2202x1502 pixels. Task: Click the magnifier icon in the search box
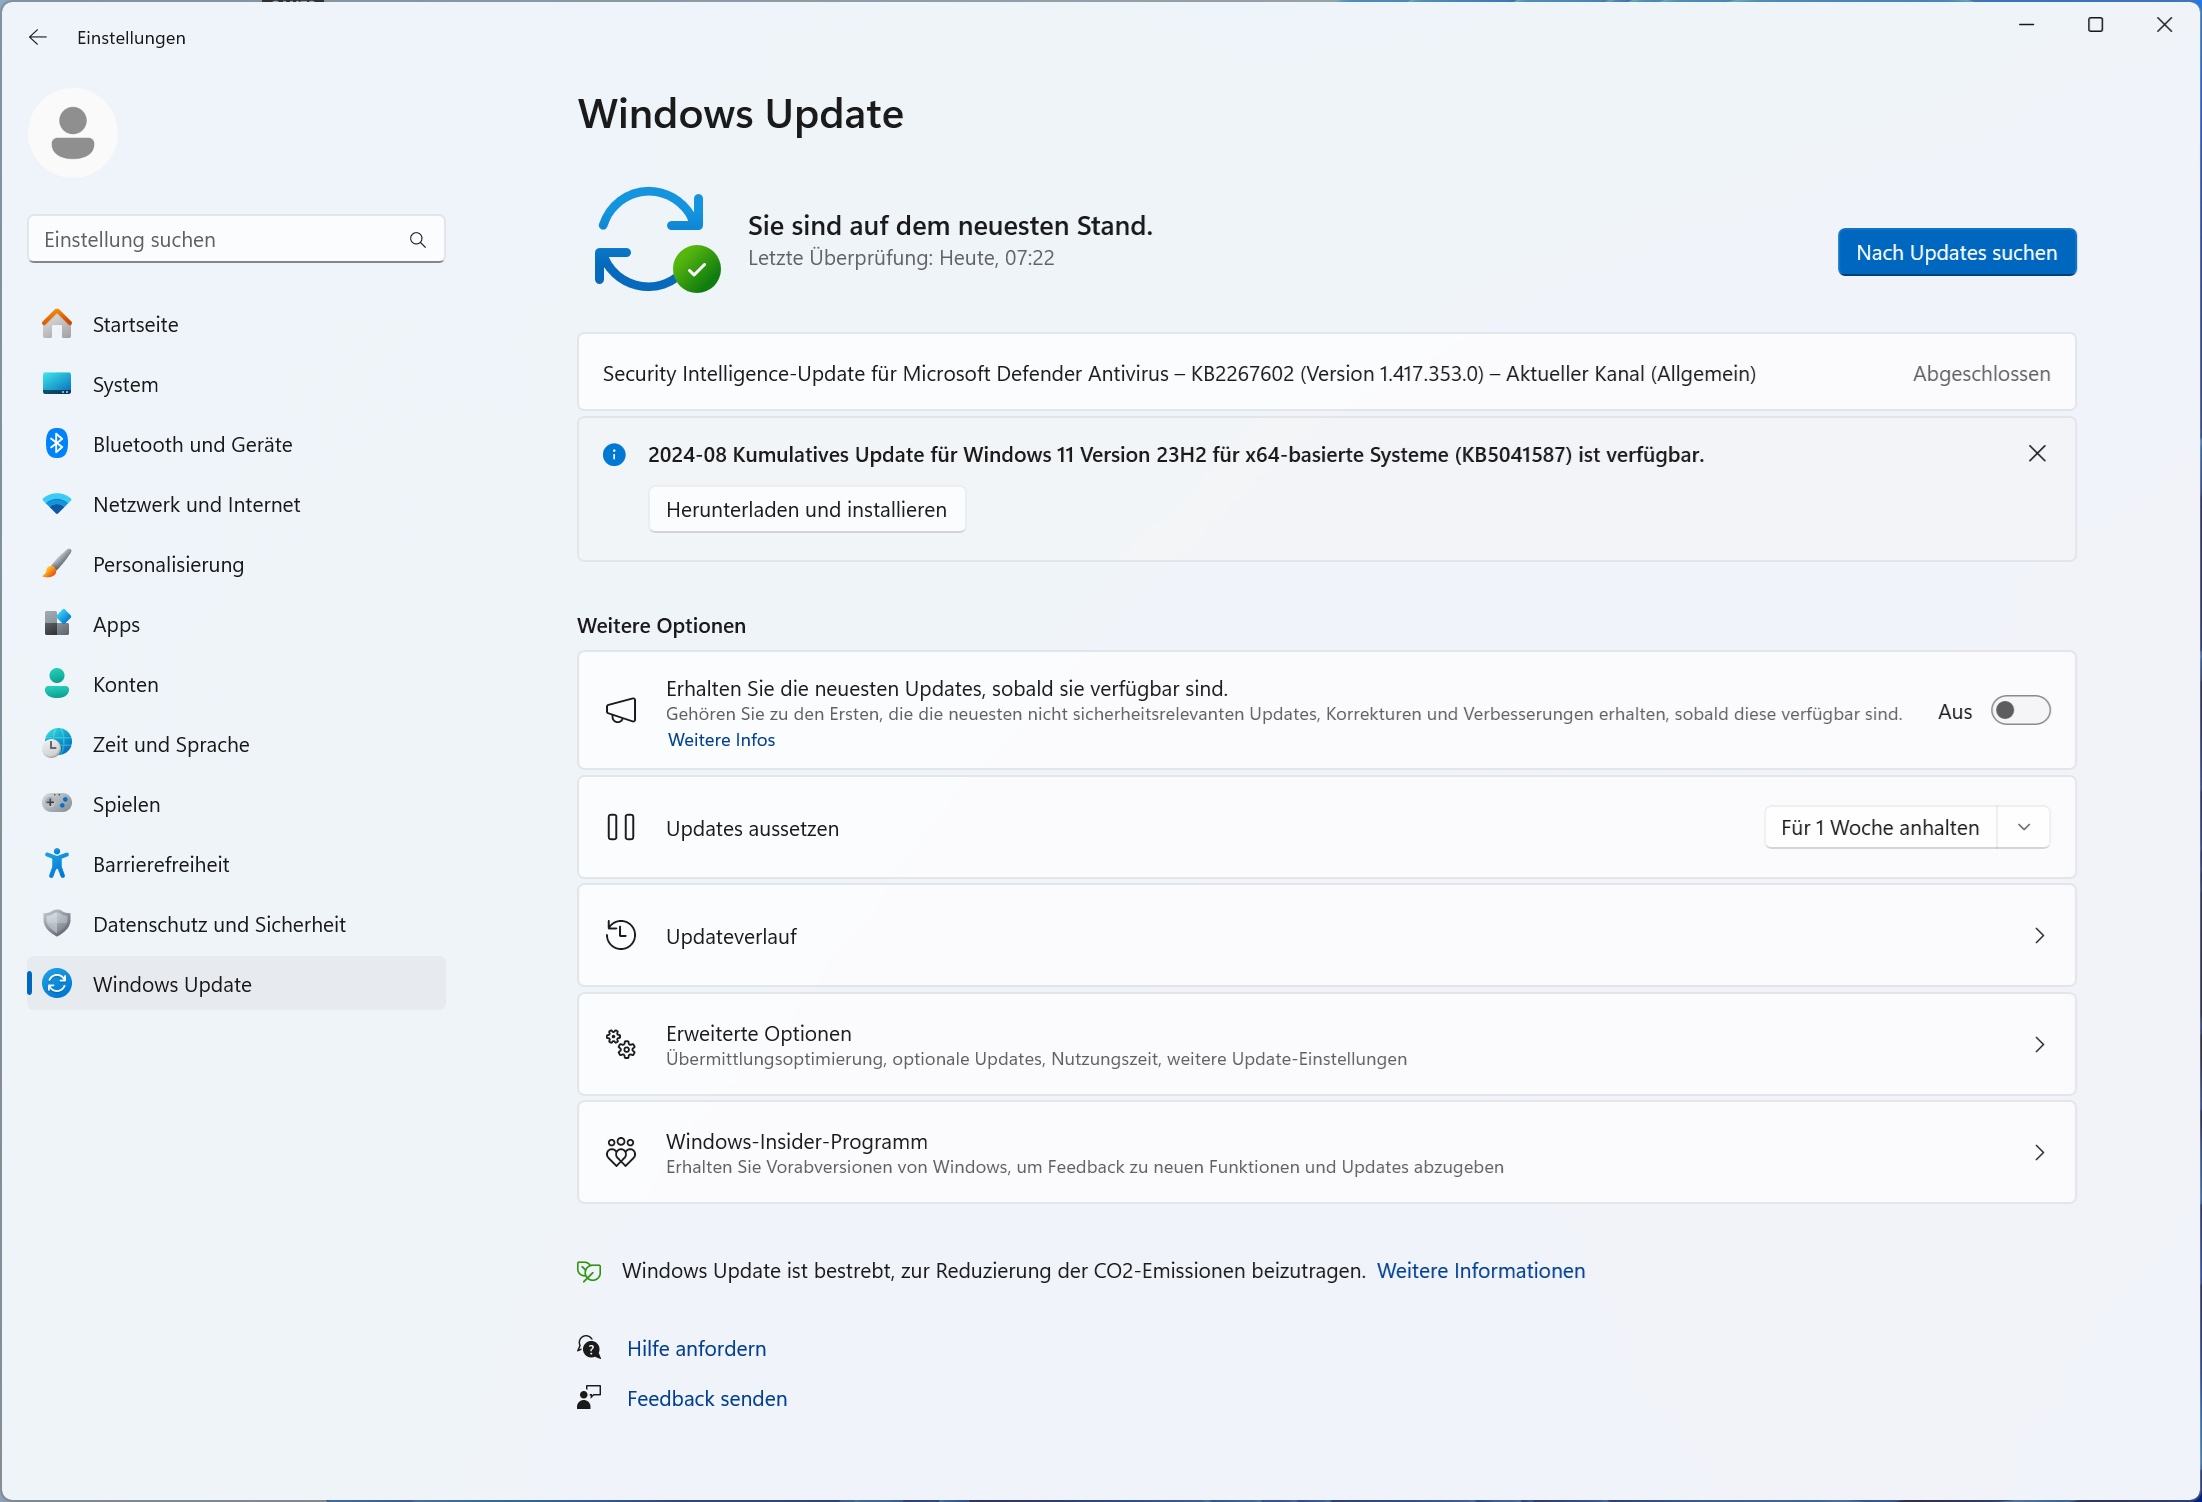coord(418,240)
